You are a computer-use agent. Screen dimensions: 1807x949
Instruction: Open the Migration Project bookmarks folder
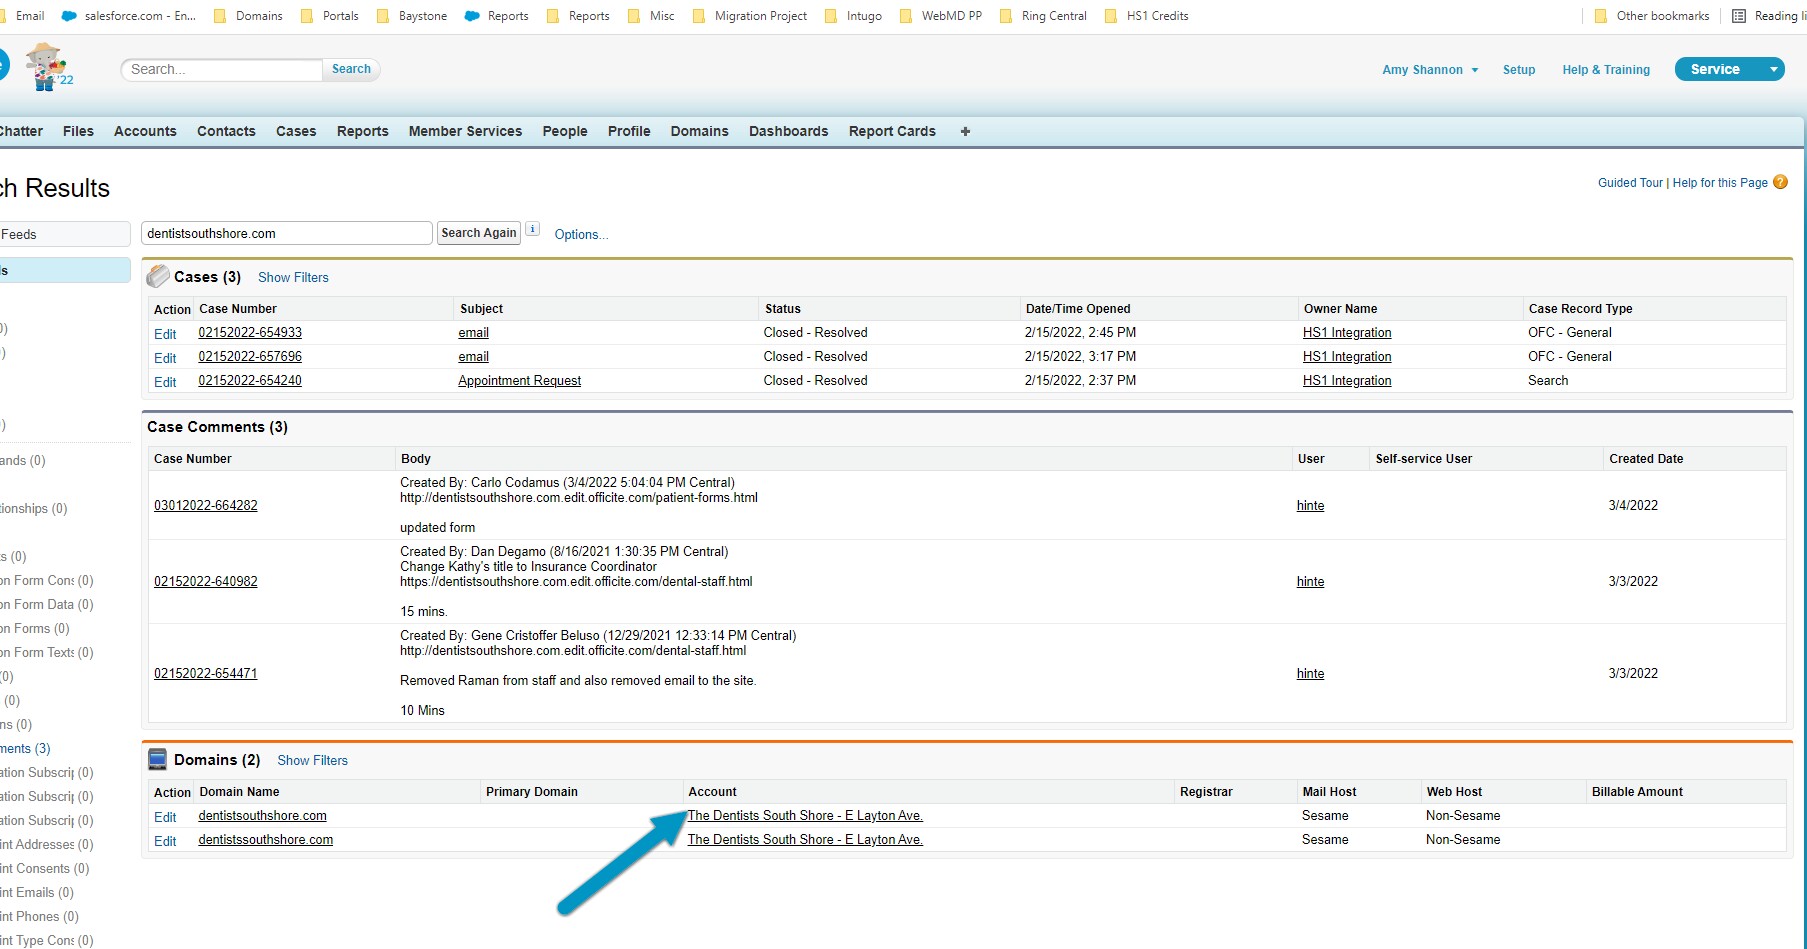[x=749, y=16]
